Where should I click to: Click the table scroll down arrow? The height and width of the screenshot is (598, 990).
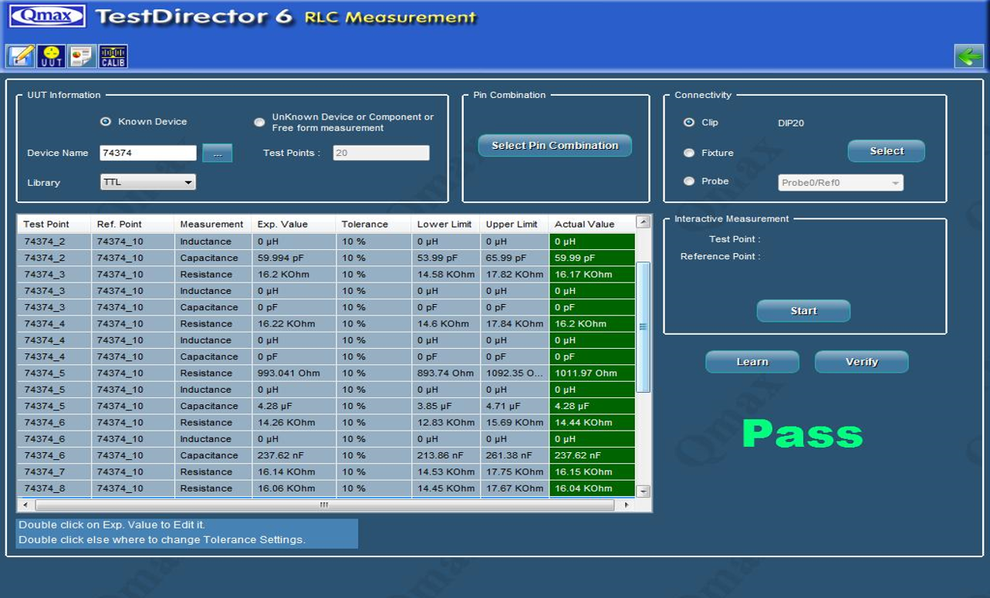point(643,491)
